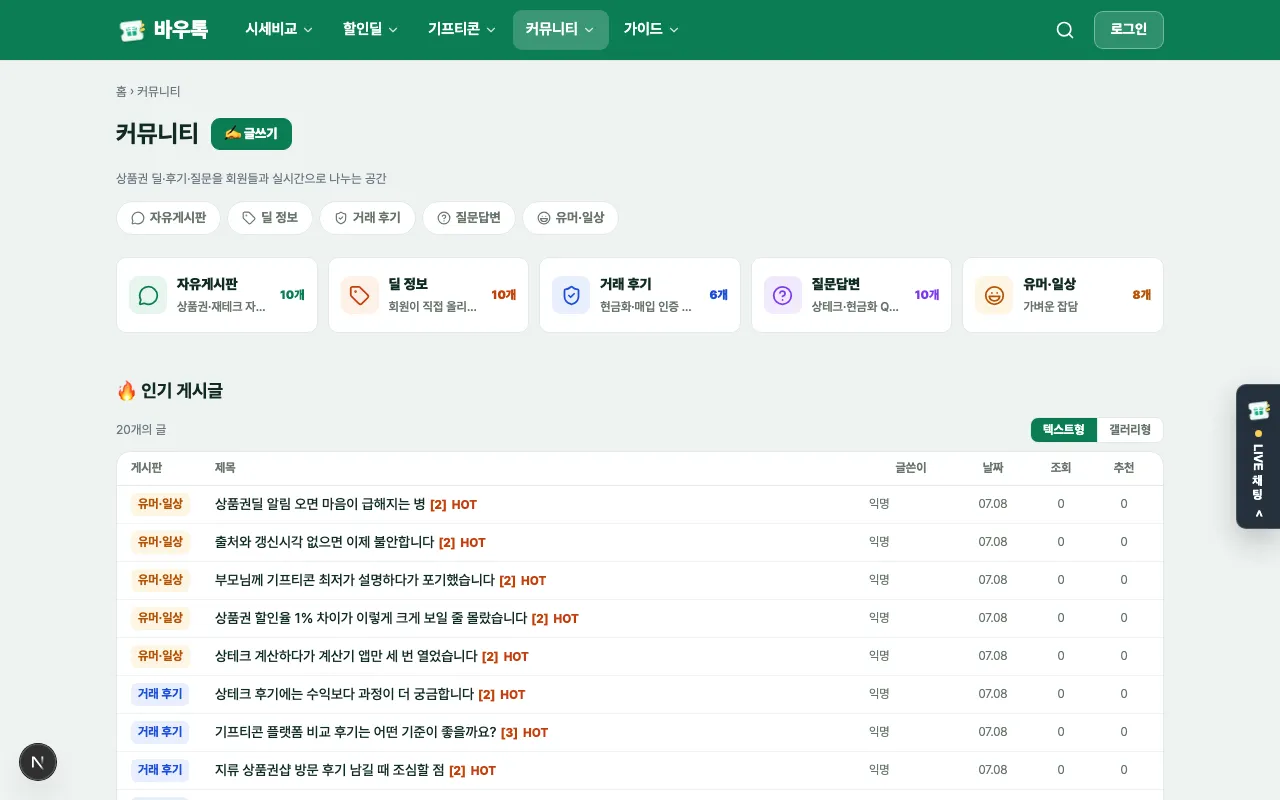Open post 기프티콘 플랫폼 비교 후기는 어떤 기준이
The image size is (1280, 800).
pyautogui.click(x=356, y=732)
